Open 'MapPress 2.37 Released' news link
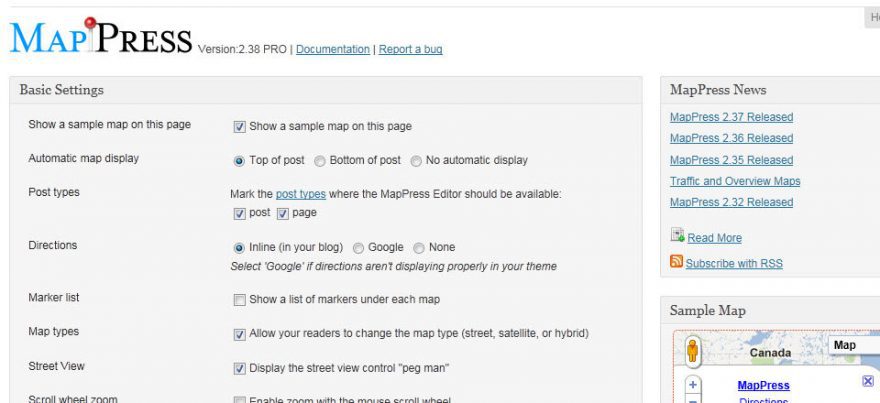This screenshot has width=880, height=403. point(731,117)
